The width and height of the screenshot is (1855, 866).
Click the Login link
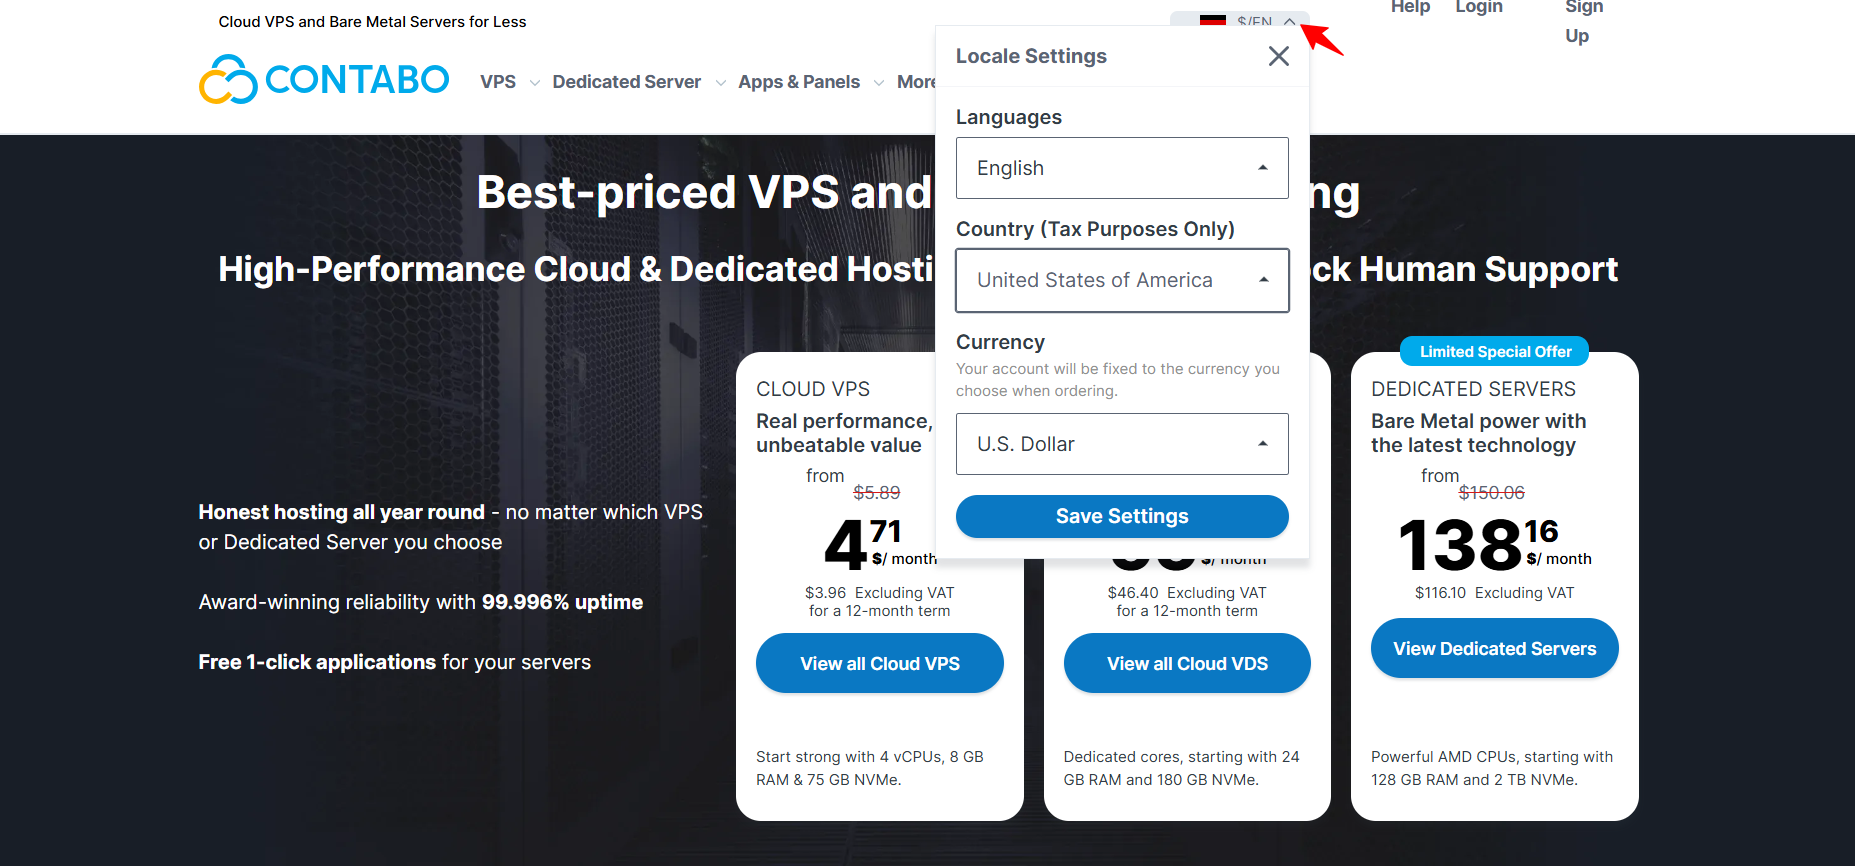(x=1479, y=7)
